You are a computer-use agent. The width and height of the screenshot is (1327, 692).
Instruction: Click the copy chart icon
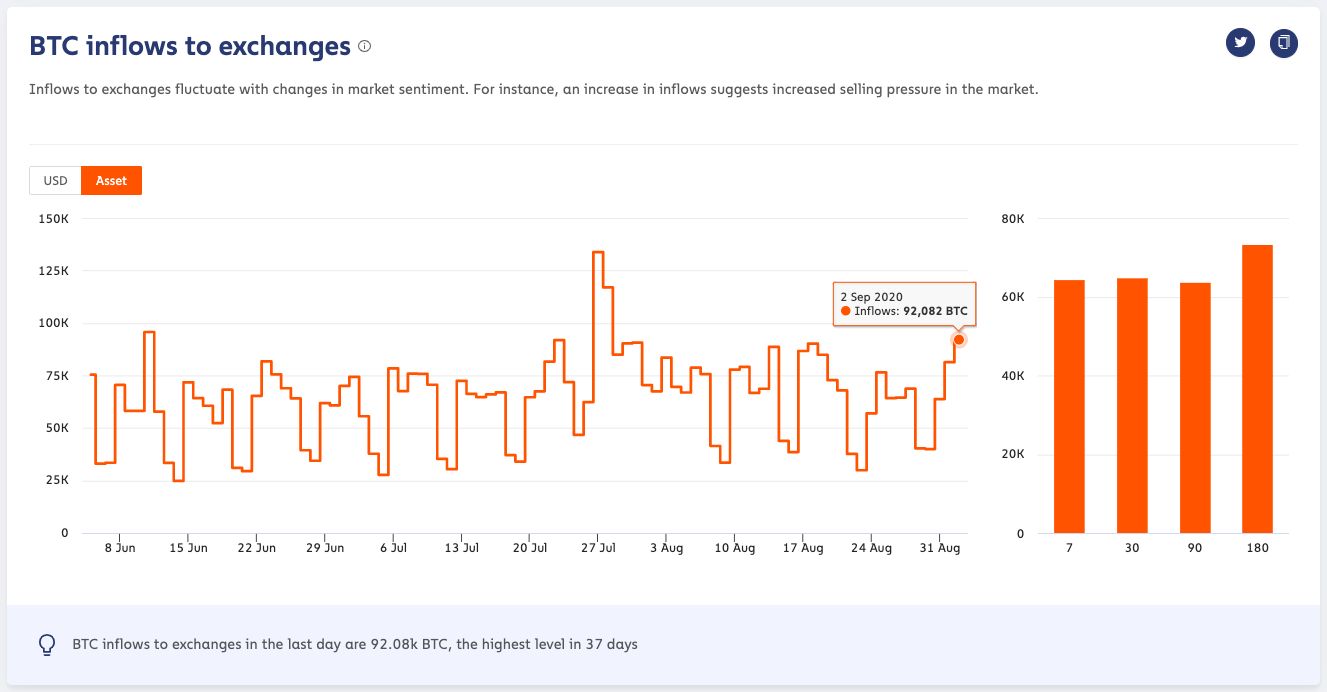tap(1283, 43)
